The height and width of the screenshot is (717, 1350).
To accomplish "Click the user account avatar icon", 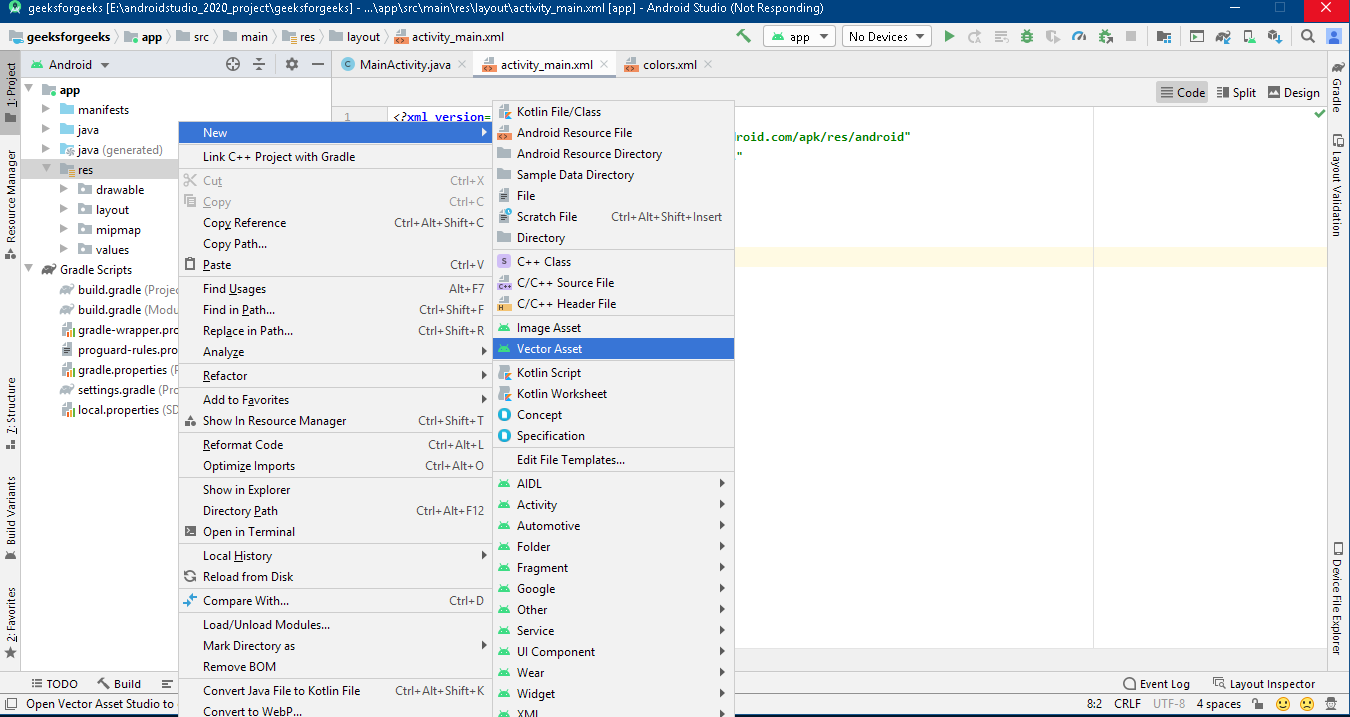I will pos(1334,36).
